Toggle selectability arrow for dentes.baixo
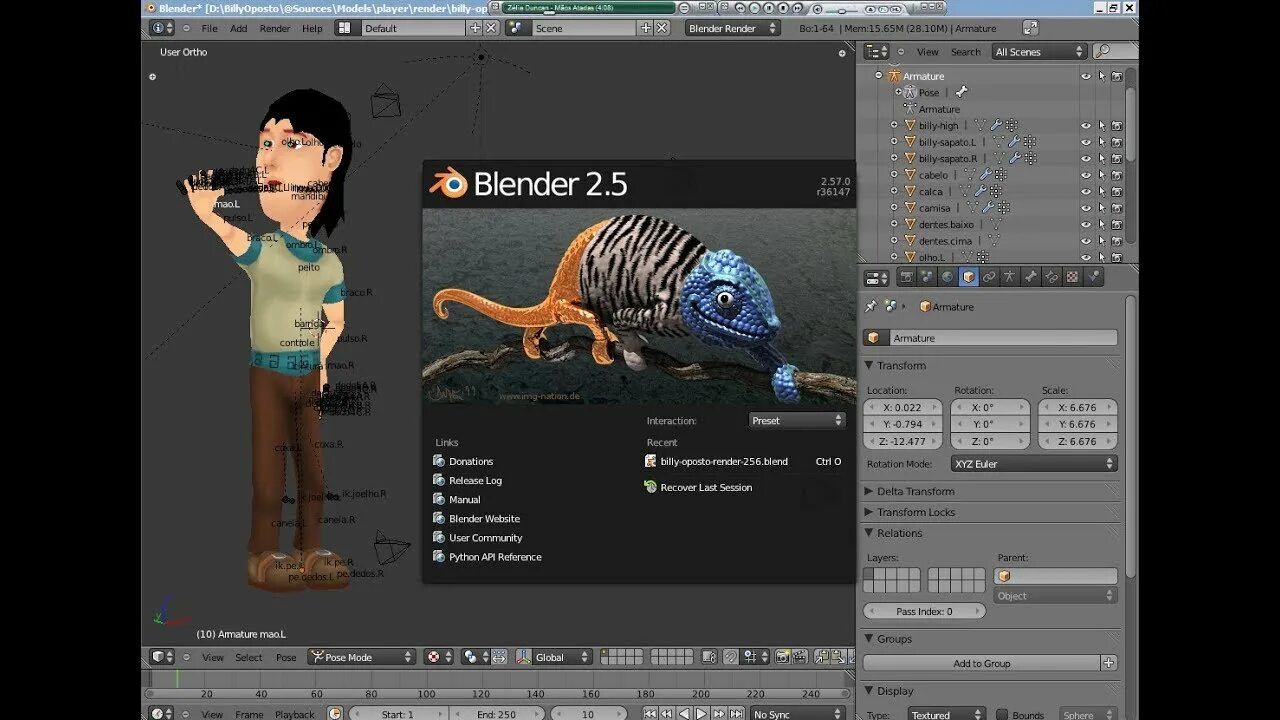Viewport: 1280px width, 720px height. pyautogui.click(x=1101, y=224)
